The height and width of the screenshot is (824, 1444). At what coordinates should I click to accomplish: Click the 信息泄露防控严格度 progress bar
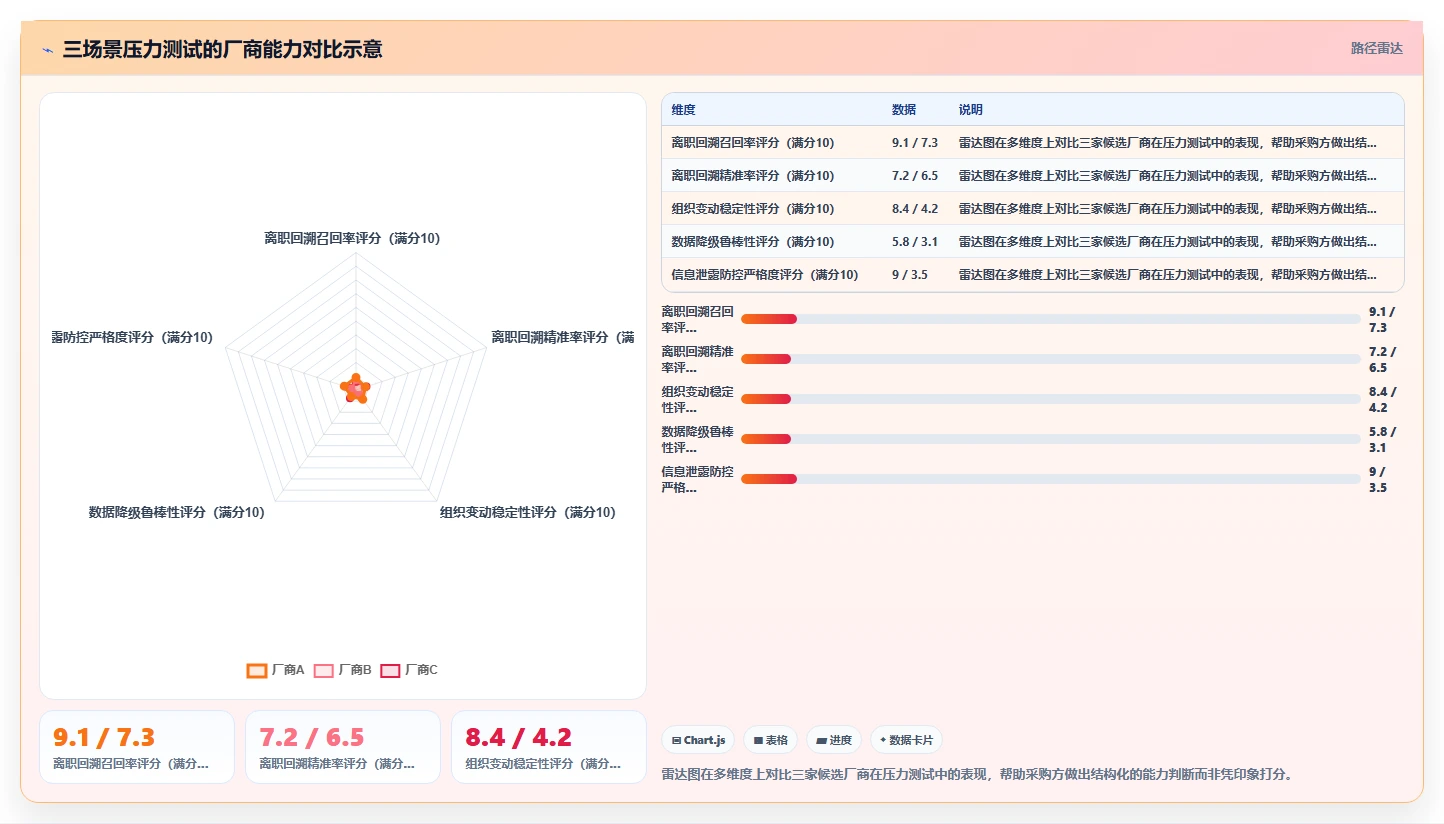(x=1051, y=479)
